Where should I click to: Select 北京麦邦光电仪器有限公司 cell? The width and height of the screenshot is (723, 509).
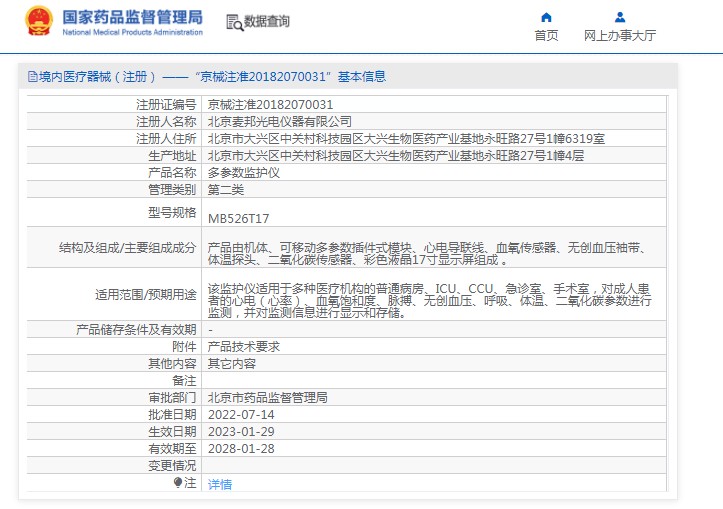coord(279,122)
